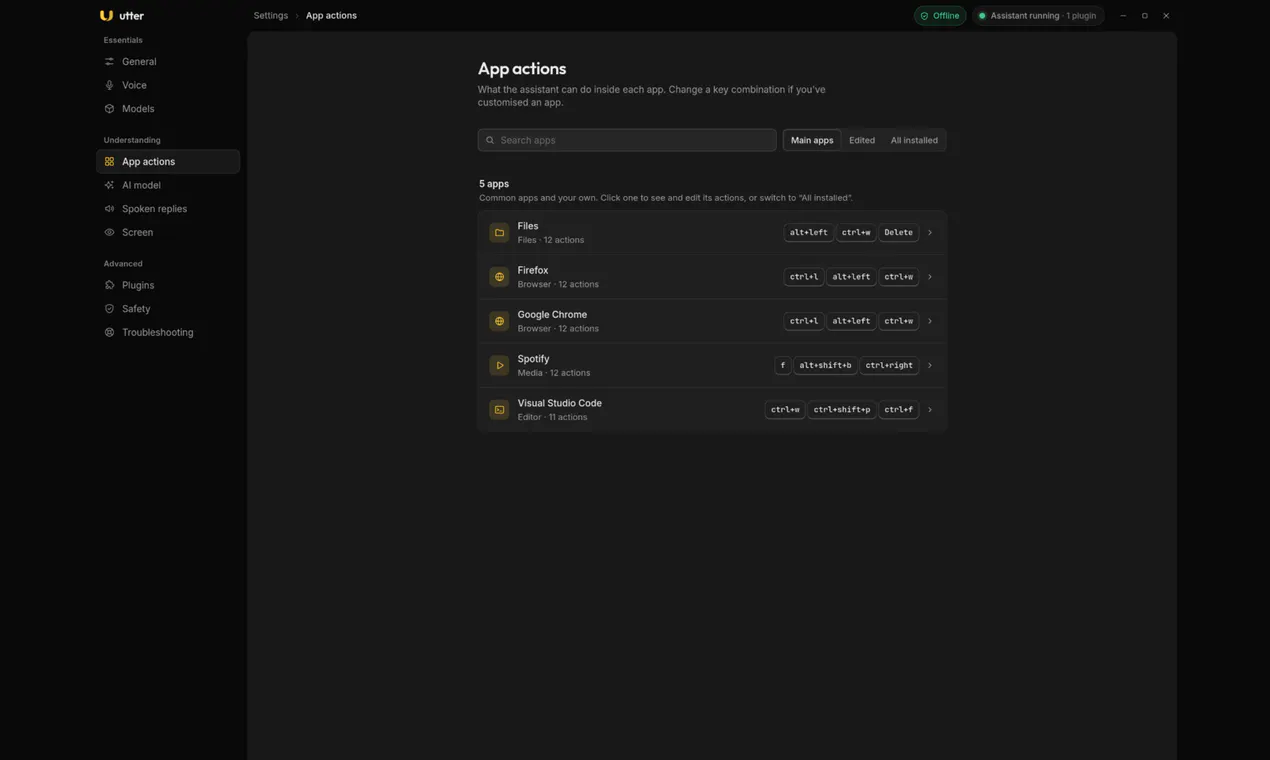
Task: Click Spotify f shortcut chip
Action: pyautogui.click(x=782, y=365)
